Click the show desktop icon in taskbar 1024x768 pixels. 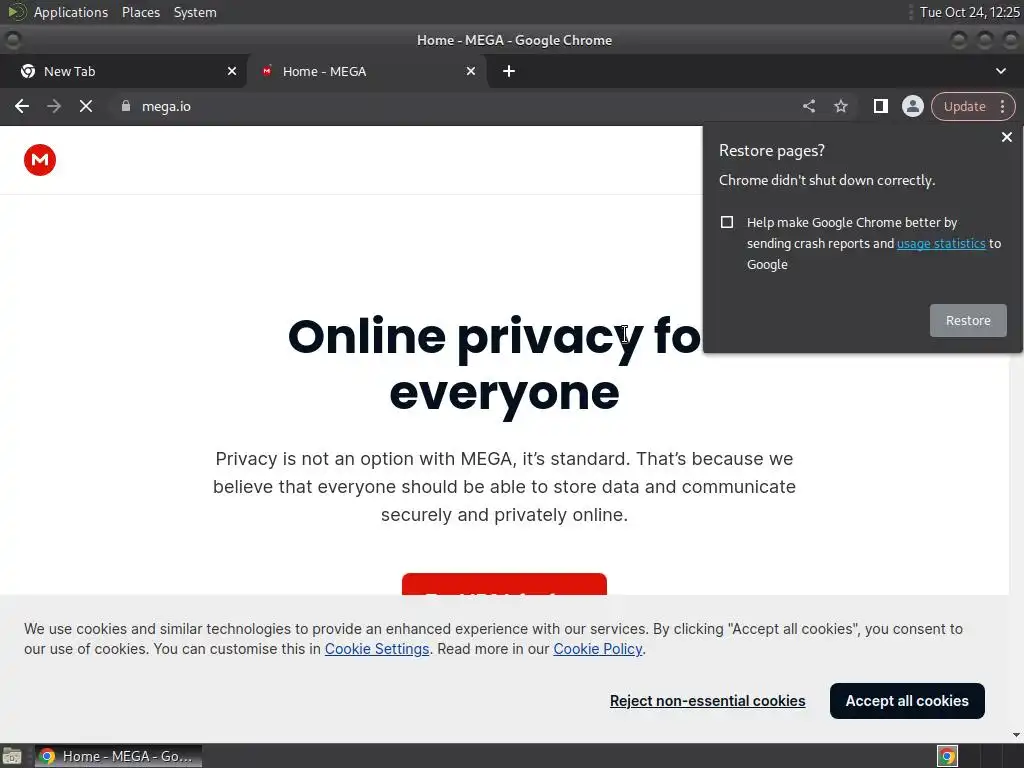[x=12, y=756]
